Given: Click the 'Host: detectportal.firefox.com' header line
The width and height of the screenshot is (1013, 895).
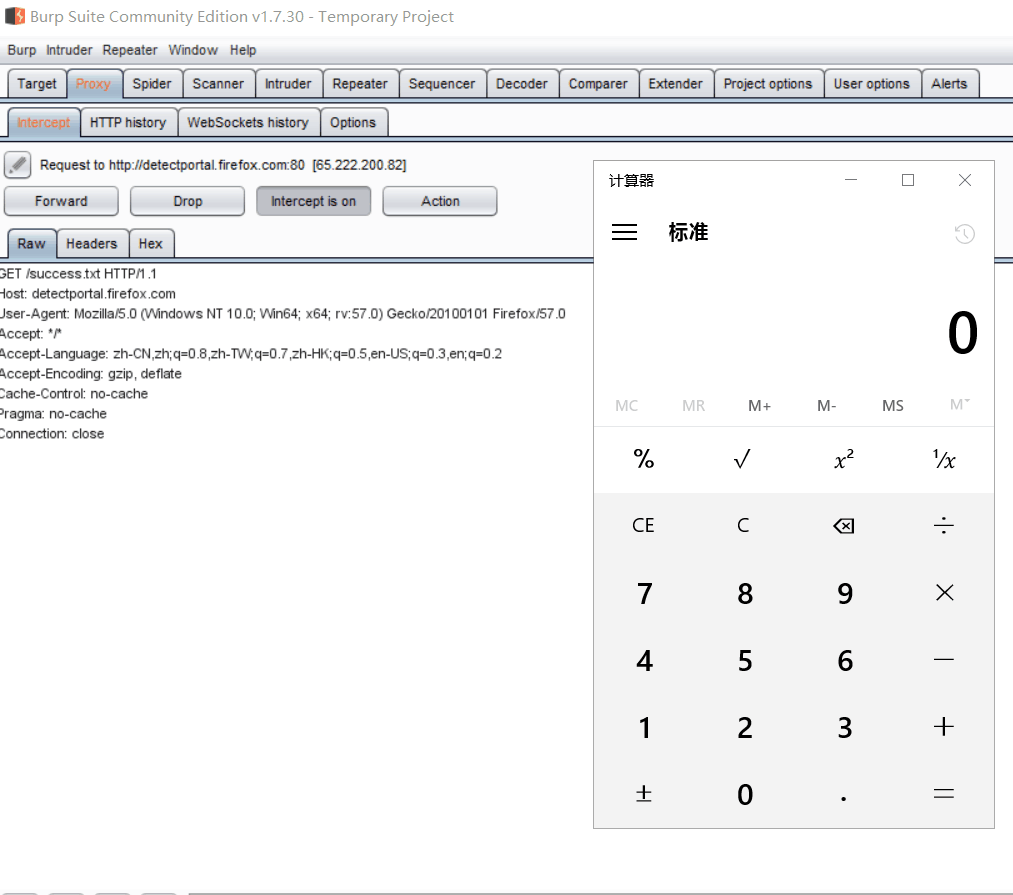Looking at the screenshot, I should click(87, 294).
